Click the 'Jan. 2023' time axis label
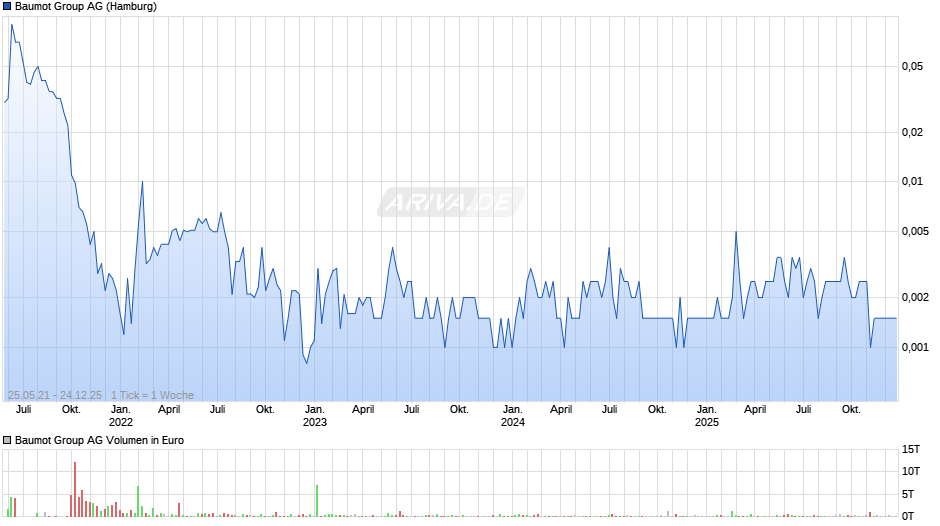Image resolution: width=940 pixels, height=526 pixels. click(x=315, y=416)
